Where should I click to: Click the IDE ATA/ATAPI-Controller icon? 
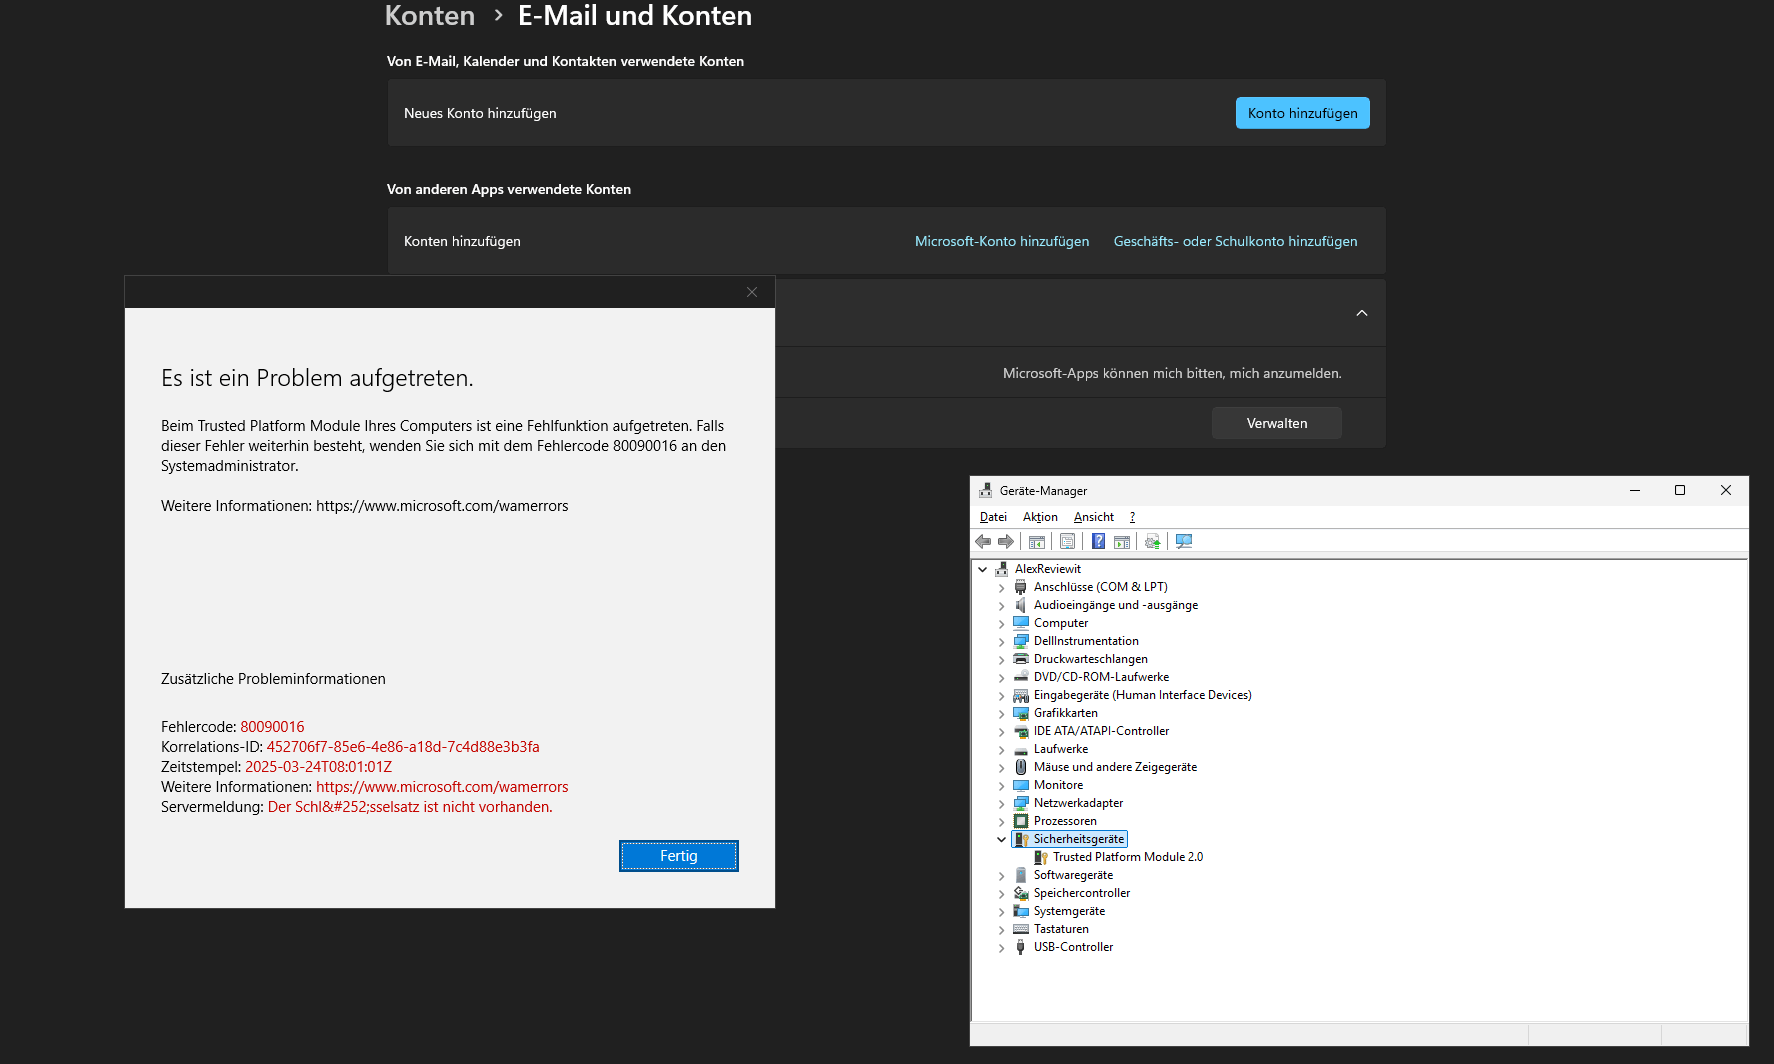[1021, 731]
